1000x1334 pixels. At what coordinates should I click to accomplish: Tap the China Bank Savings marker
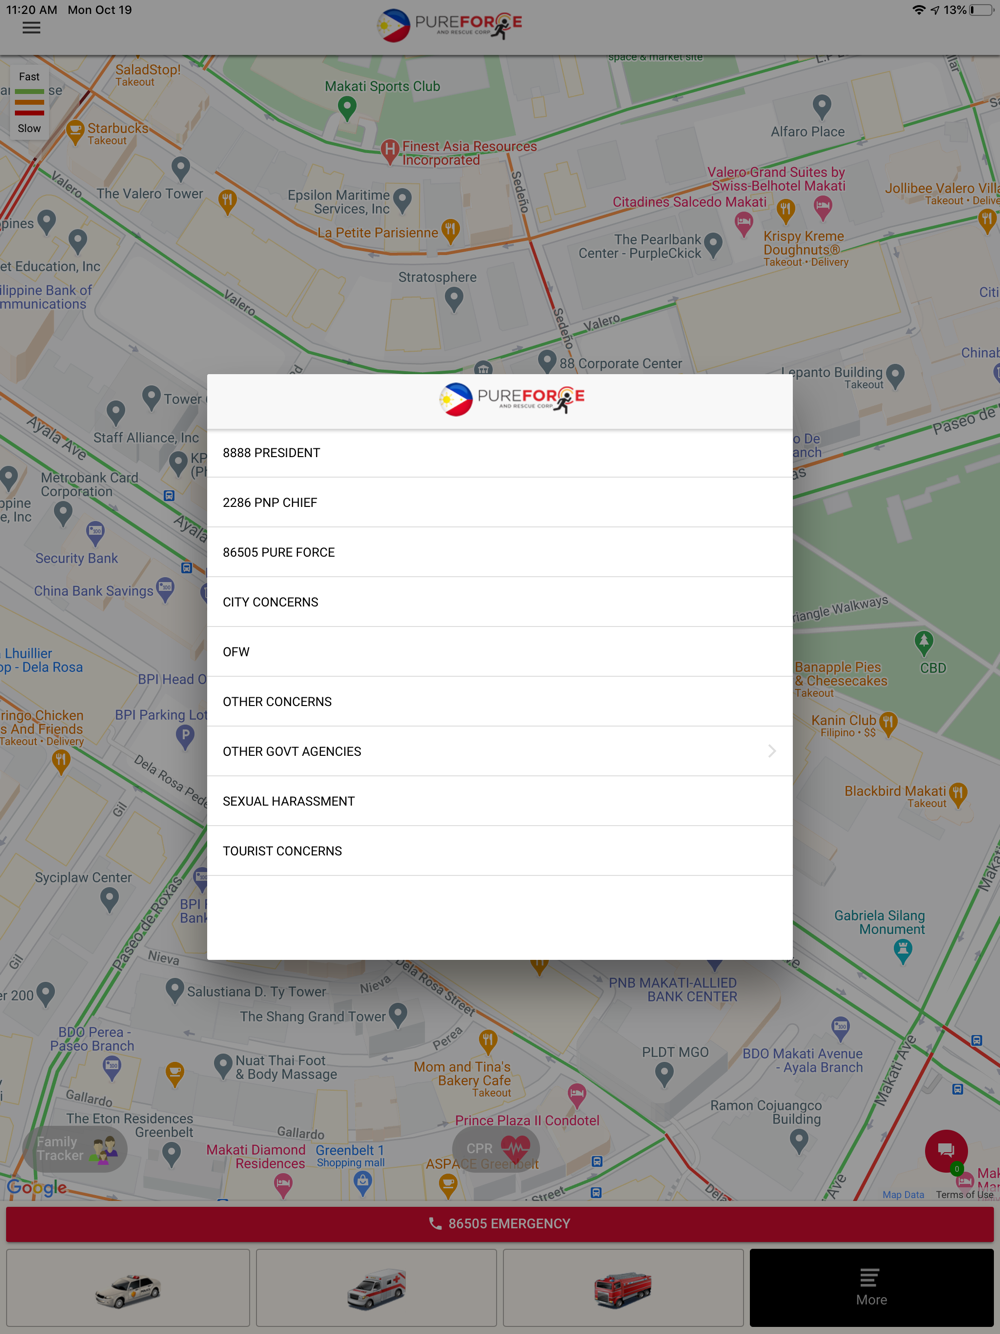tap(166, 590)
